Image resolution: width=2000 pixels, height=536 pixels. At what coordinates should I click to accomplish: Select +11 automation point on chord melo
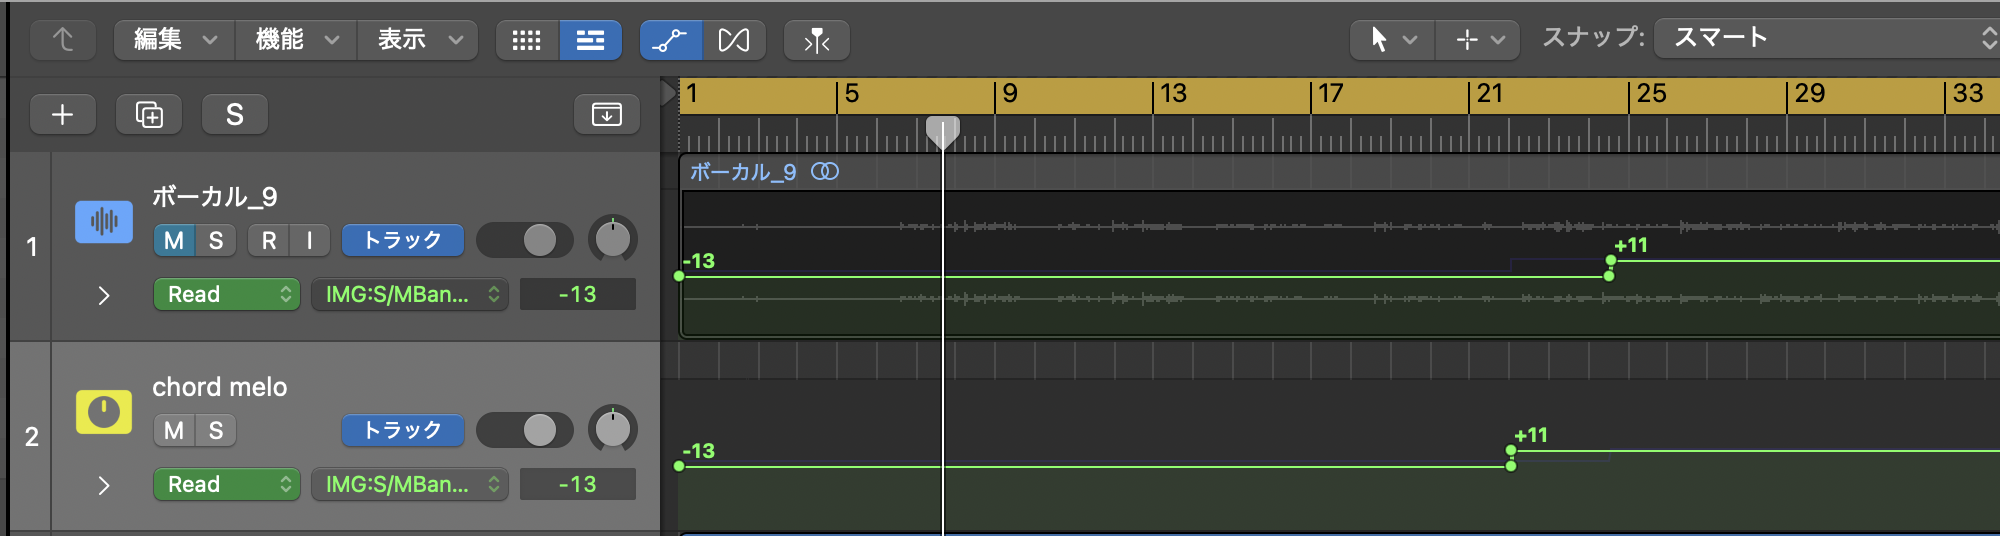[1511, 450]
